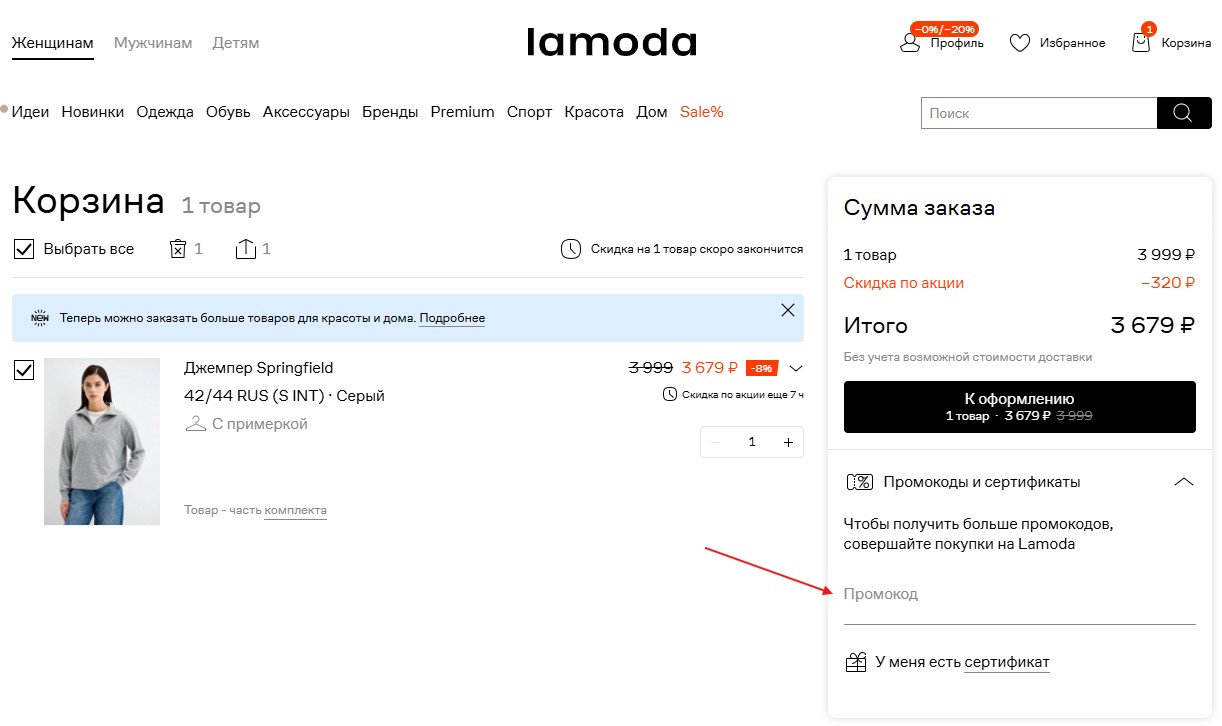Screen dimensions: 1222x726
Task: Increase item quantity with plus button
Action: click(x=788, y=442)
